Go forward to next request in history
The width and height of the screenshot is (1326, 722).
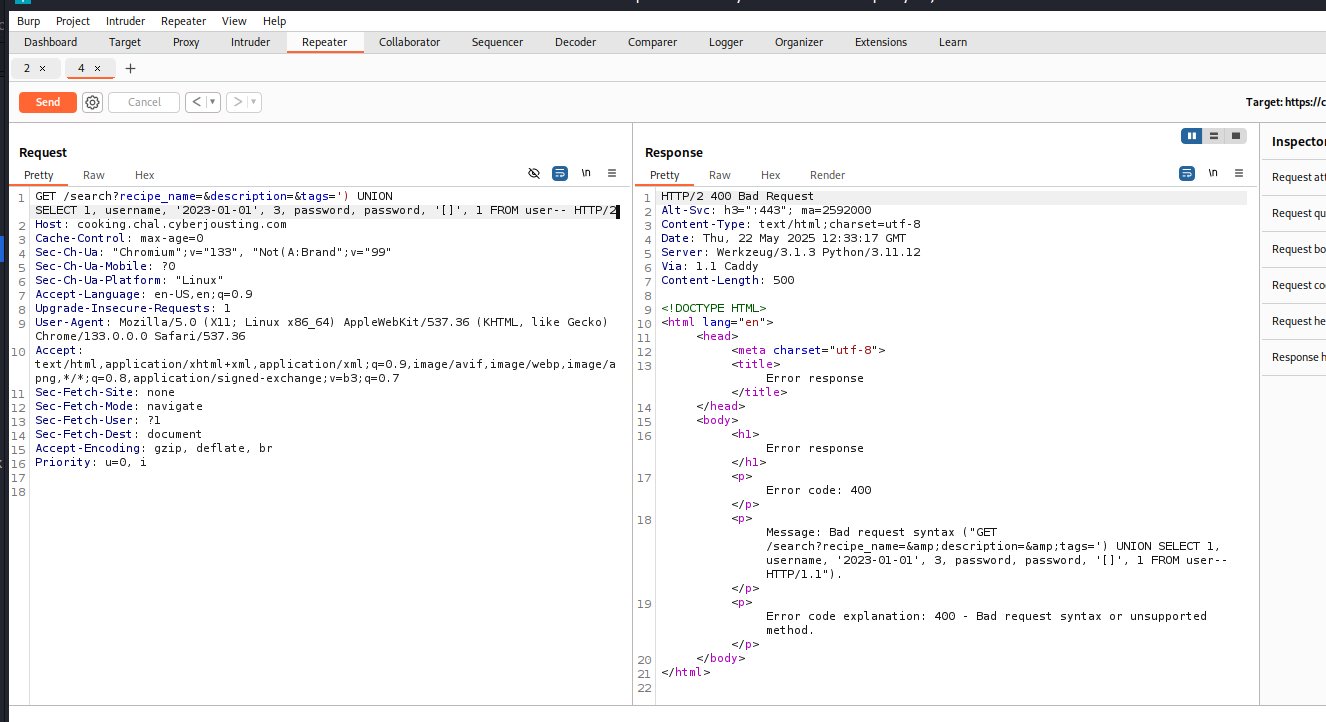click(237, 102)
